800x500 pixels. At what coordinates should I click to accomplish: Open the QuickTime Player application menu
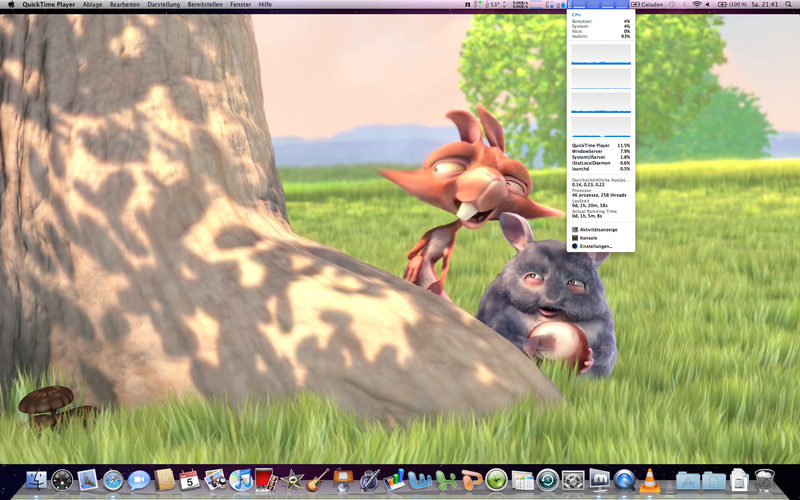(48, 5)
